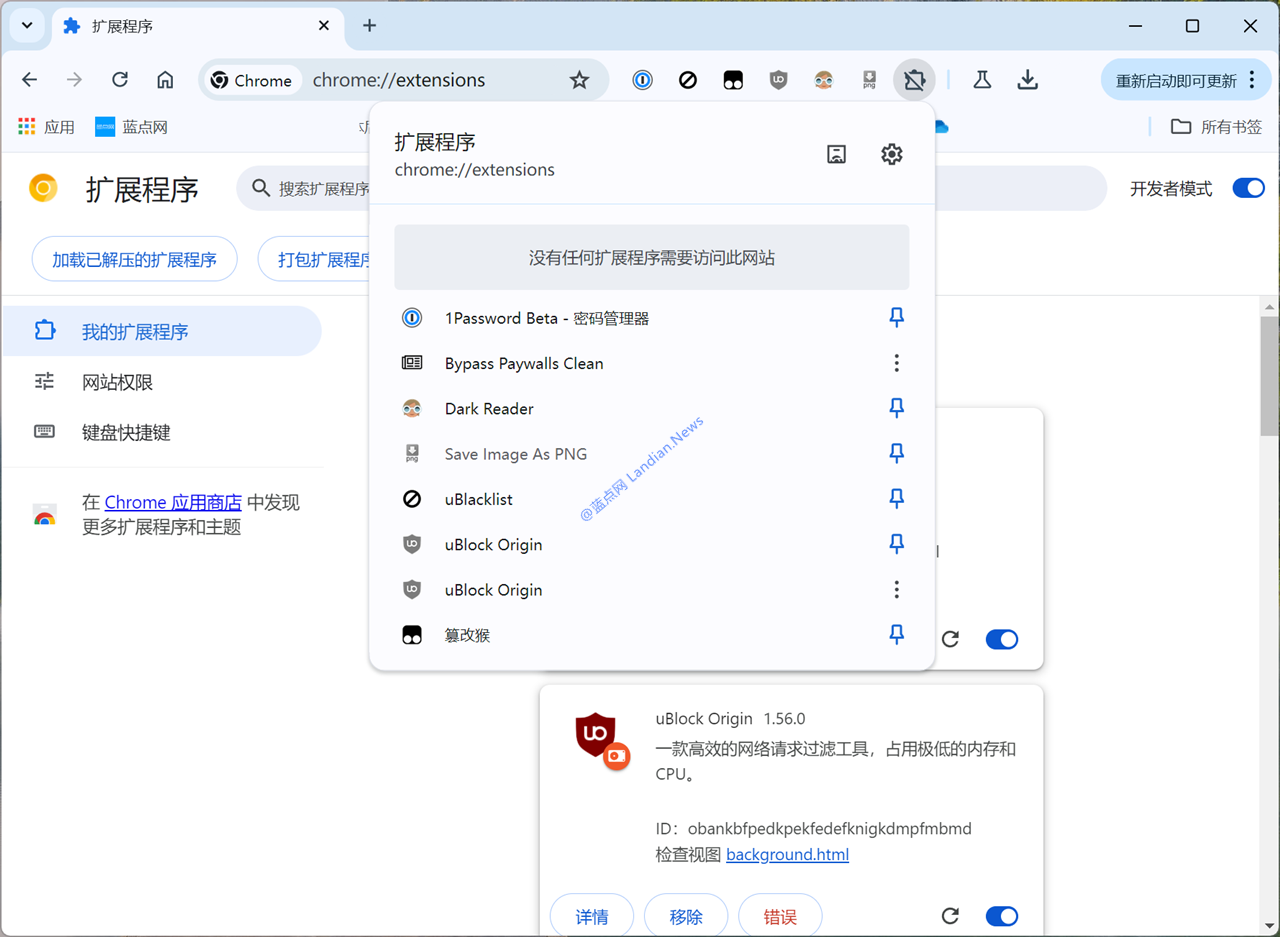
Task: Close the extensions puzzle menu in the toolbar
Action: (x=914, y=80)
